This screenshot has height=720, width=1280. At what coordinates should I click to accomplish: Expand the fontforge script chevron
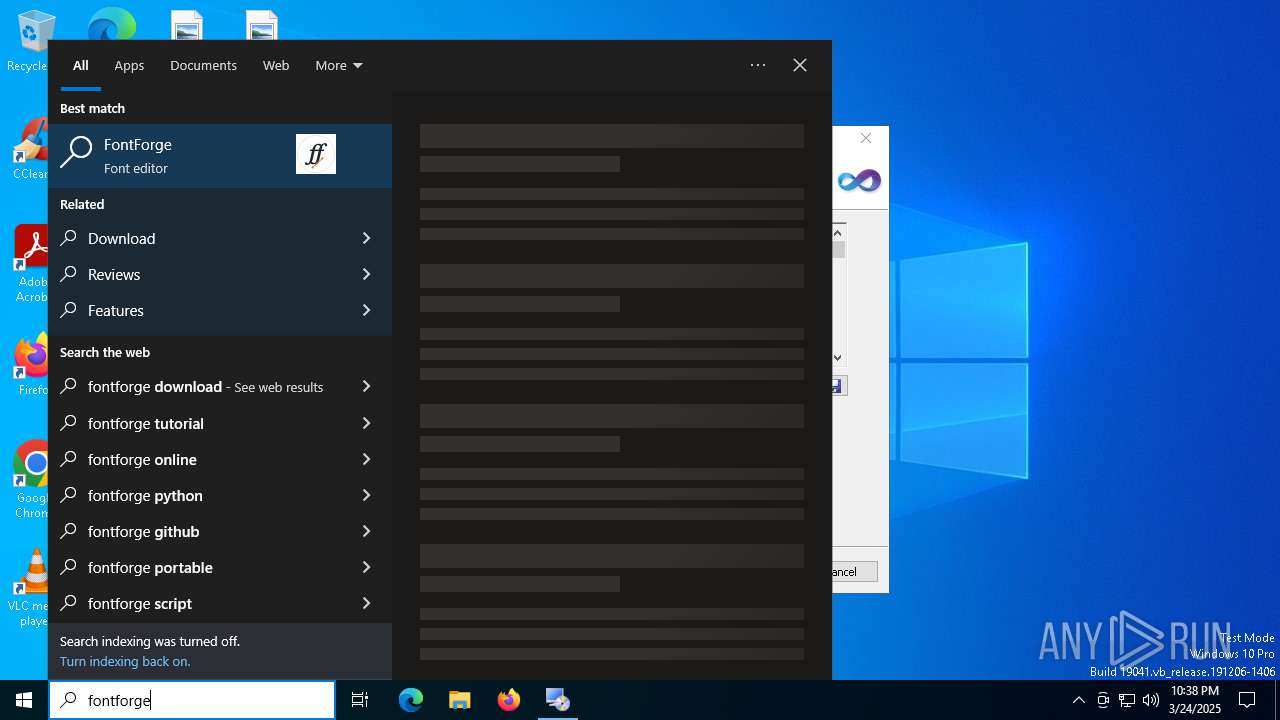click(366, 603)
